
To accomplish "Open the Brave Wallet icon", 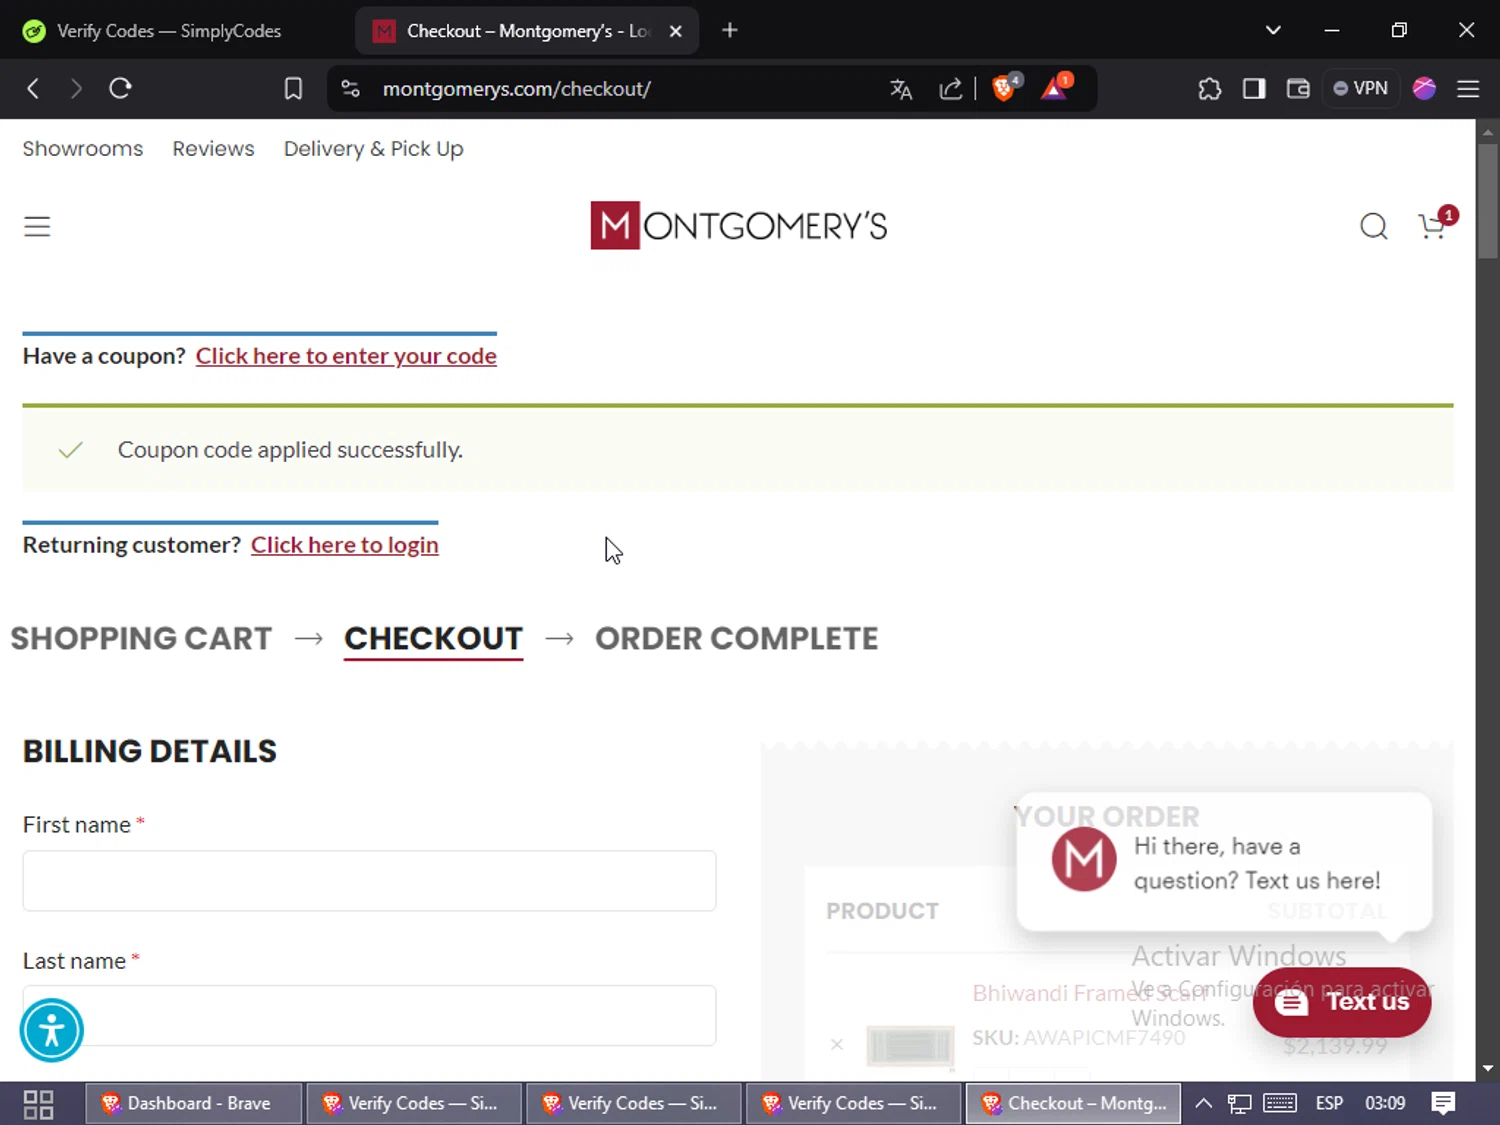I will click(1298, 89).
